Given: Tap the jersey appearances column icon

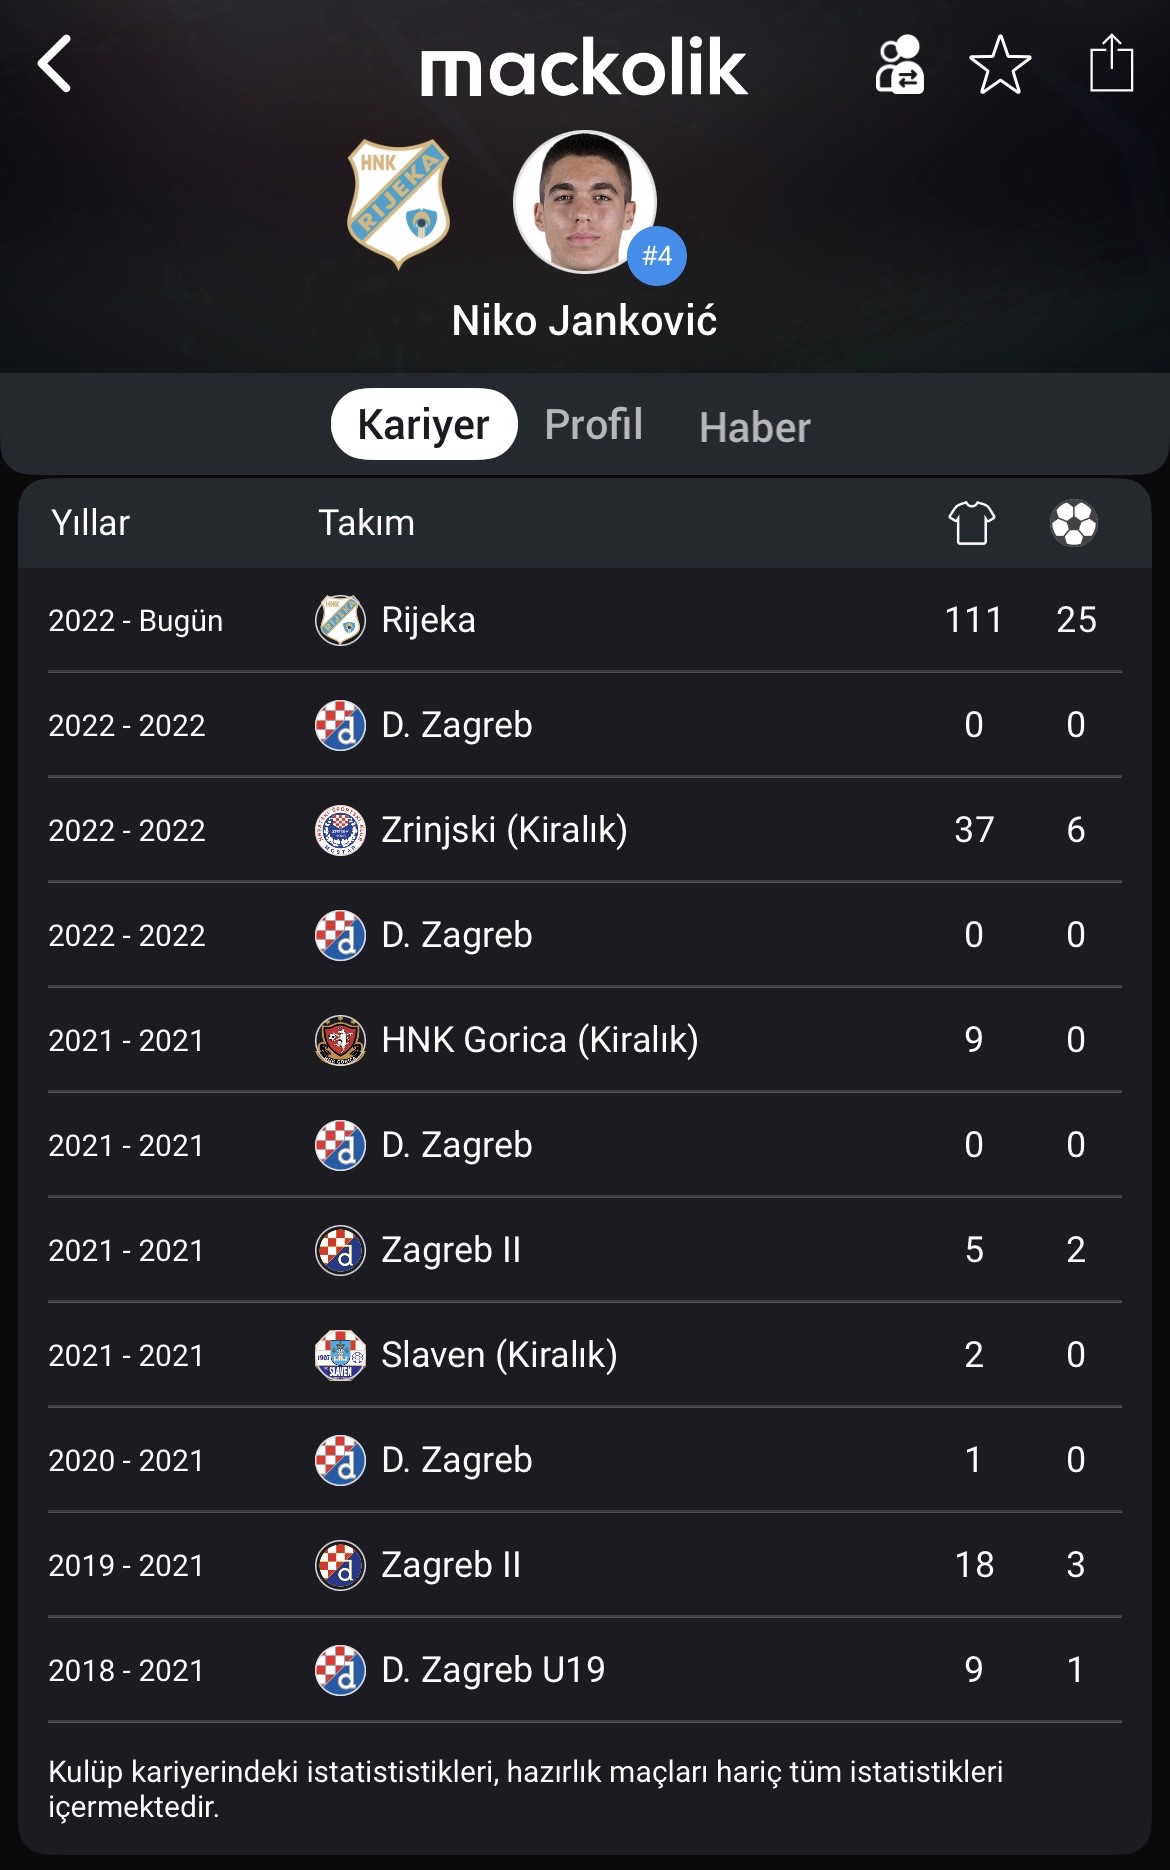Looking at the screenshot, I should (x=972, y=523).
